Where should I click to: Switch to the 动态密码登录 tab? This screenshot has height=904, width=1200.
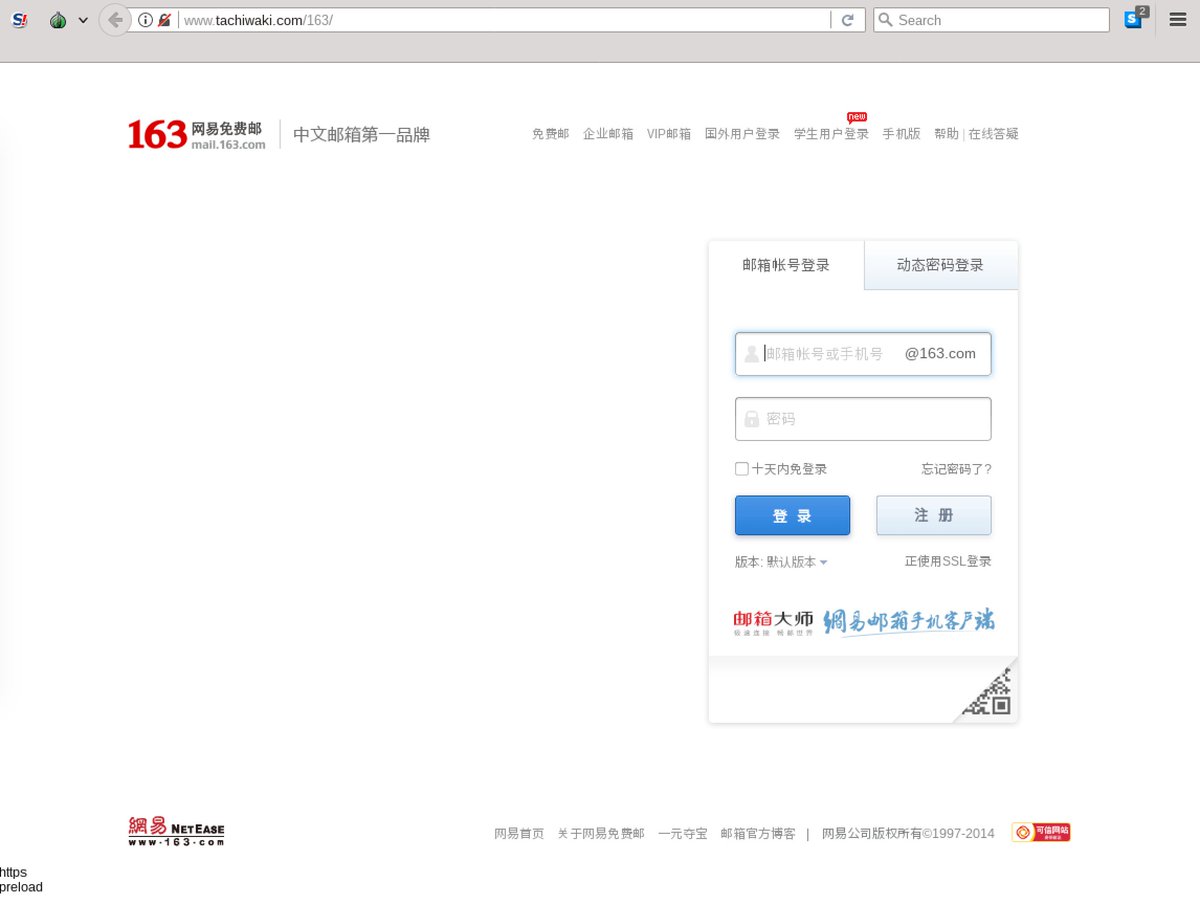(x=940, y=265)
